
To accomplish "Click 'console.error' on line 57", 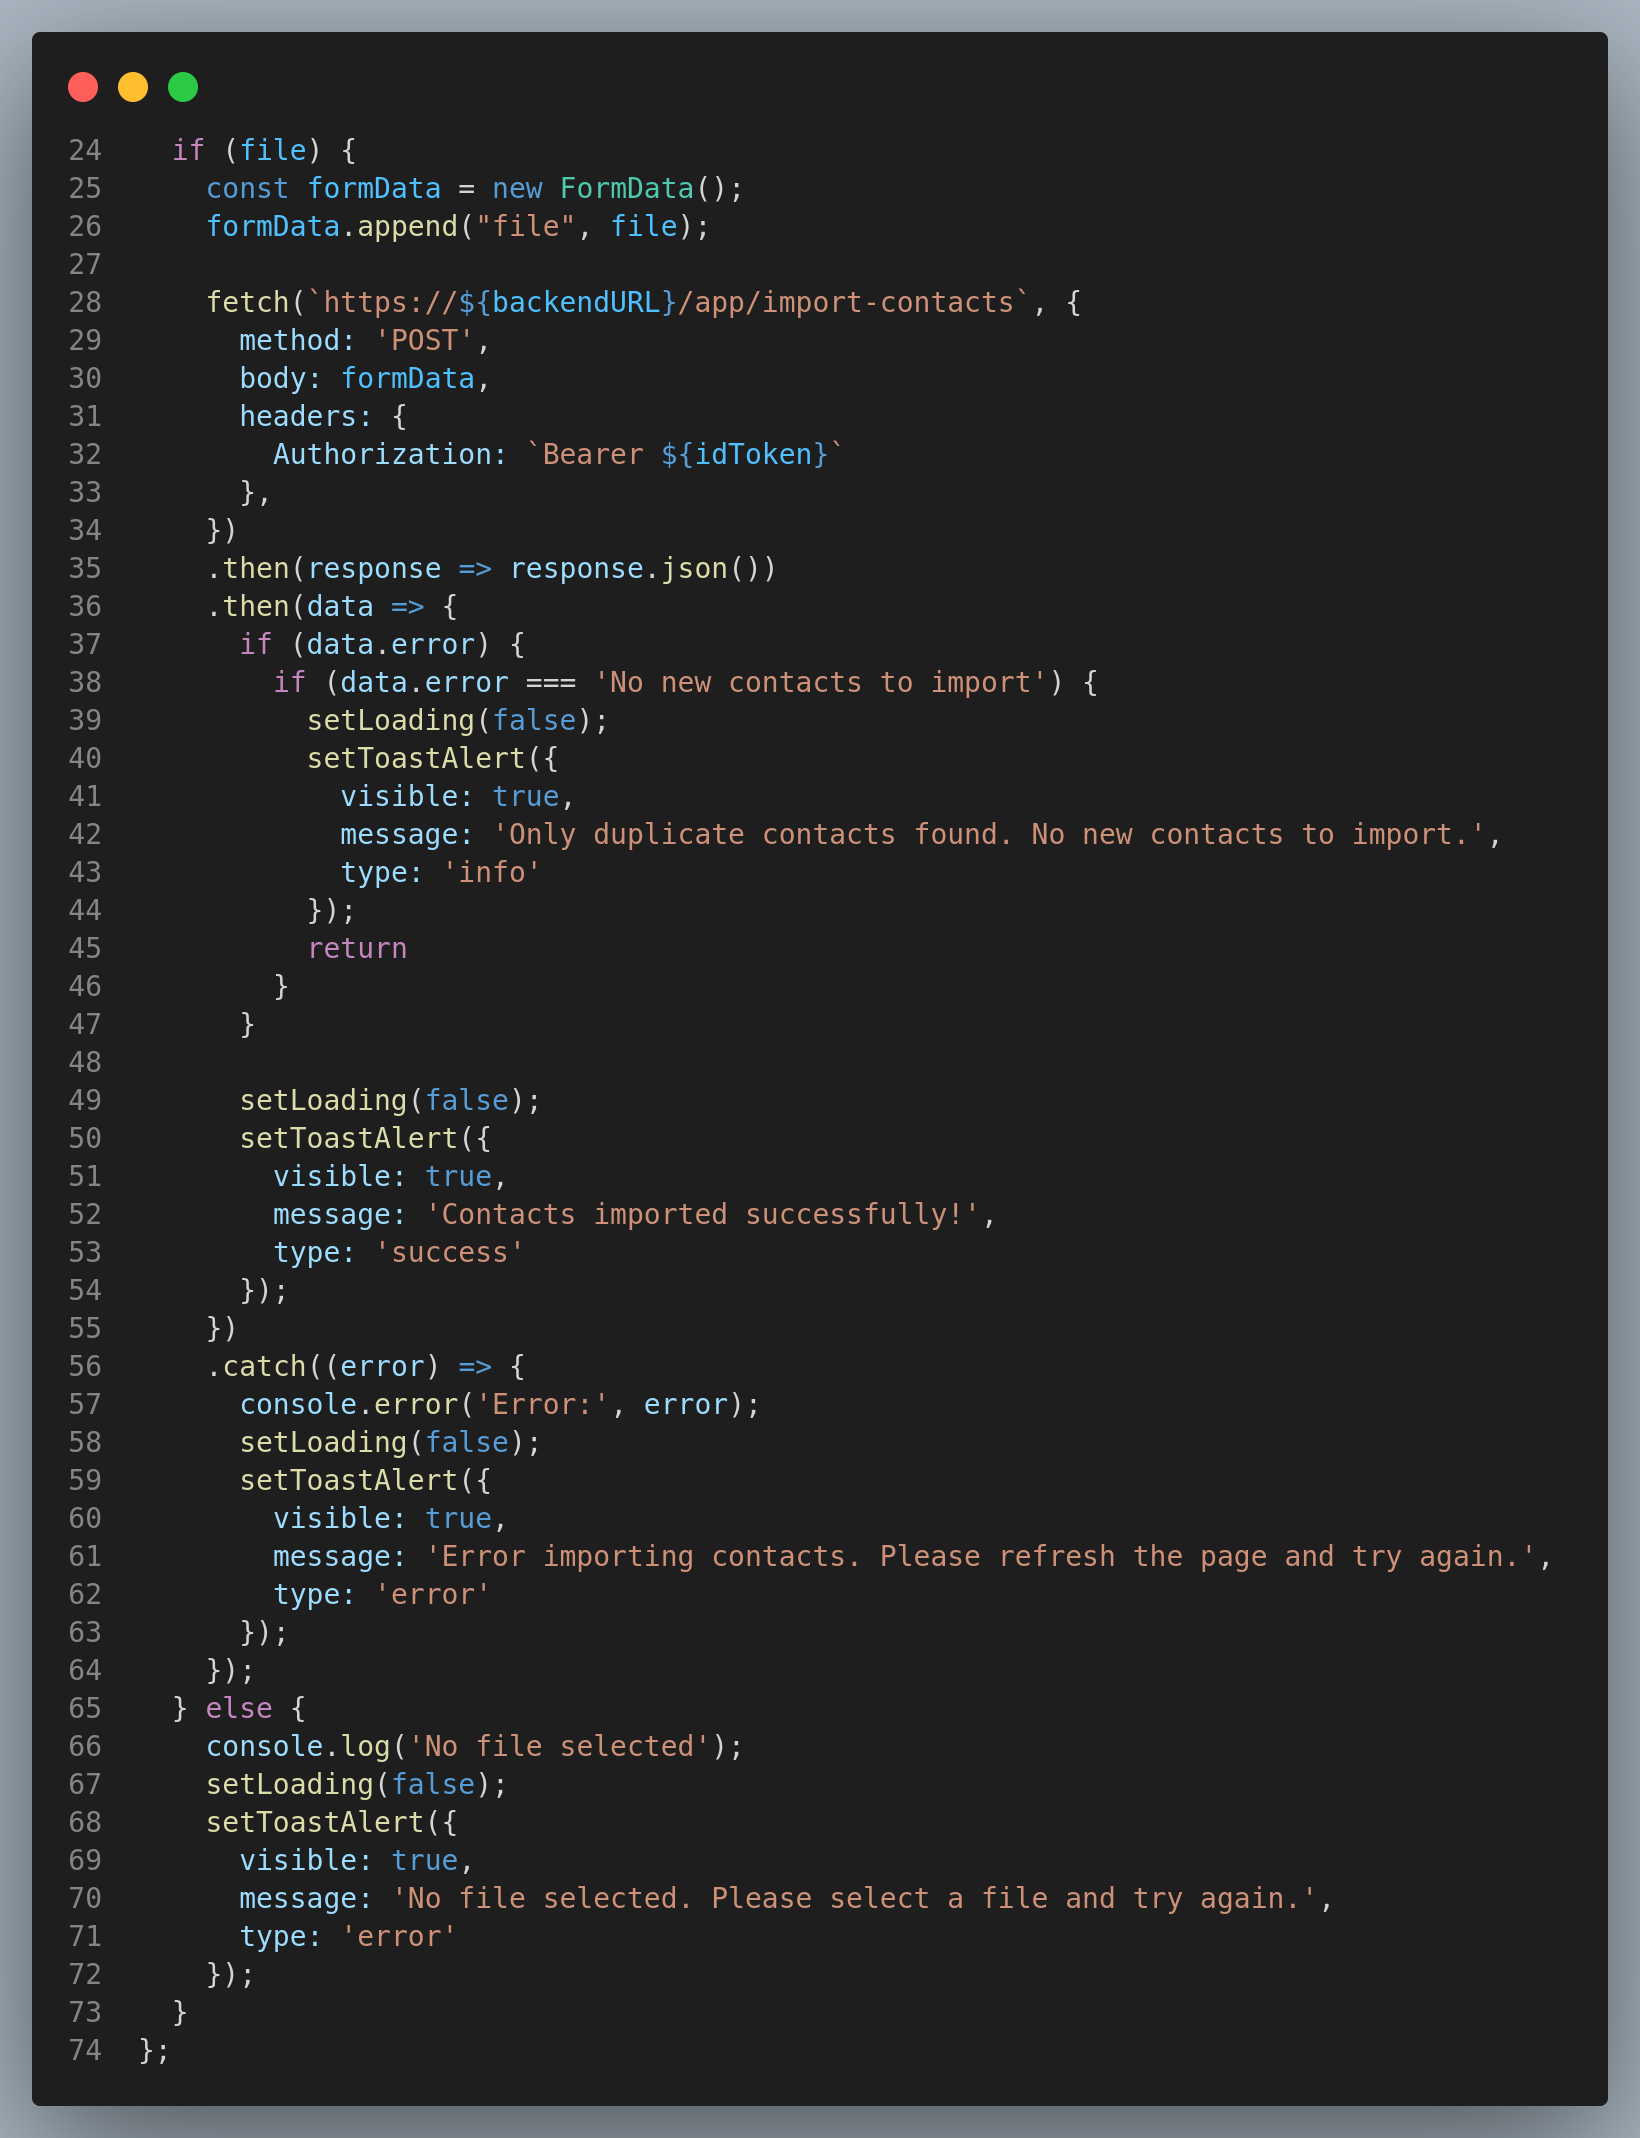I will pos(349,1404).
